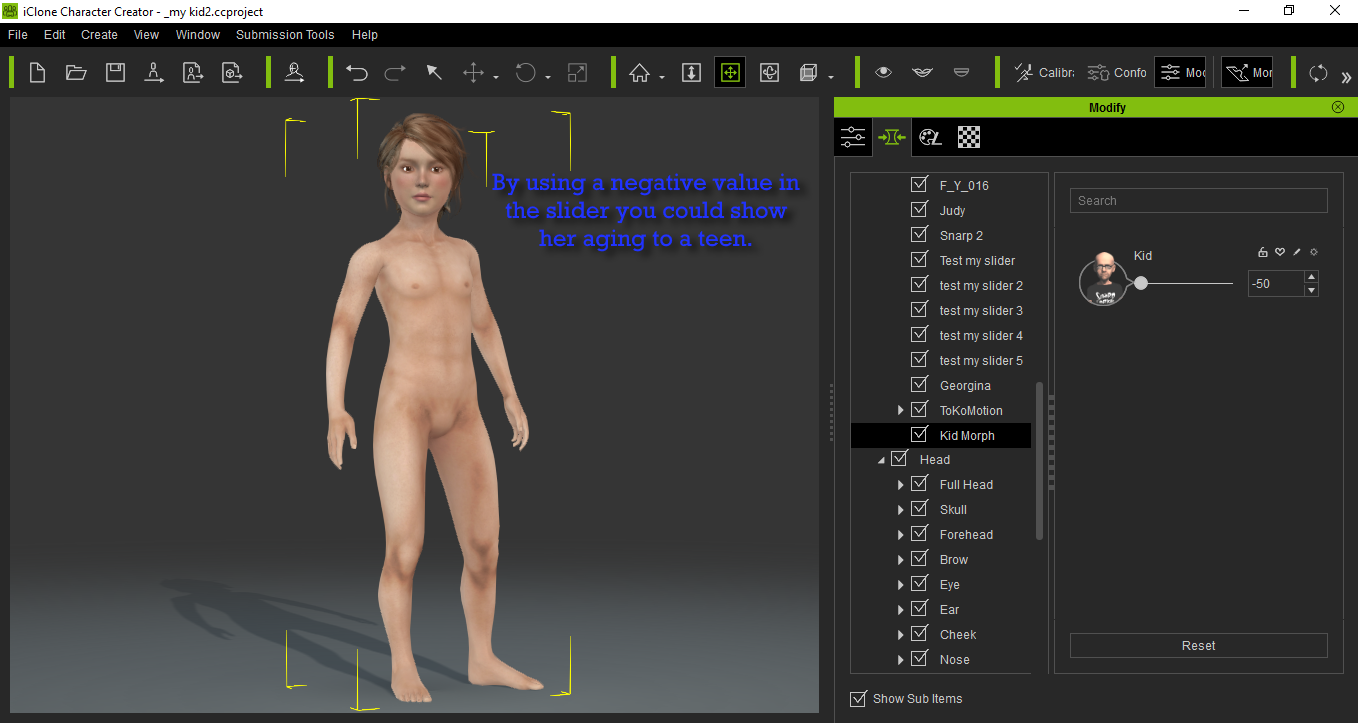
Task: Click the Conform toolbar button
Action: click(x=1117, y=72)
